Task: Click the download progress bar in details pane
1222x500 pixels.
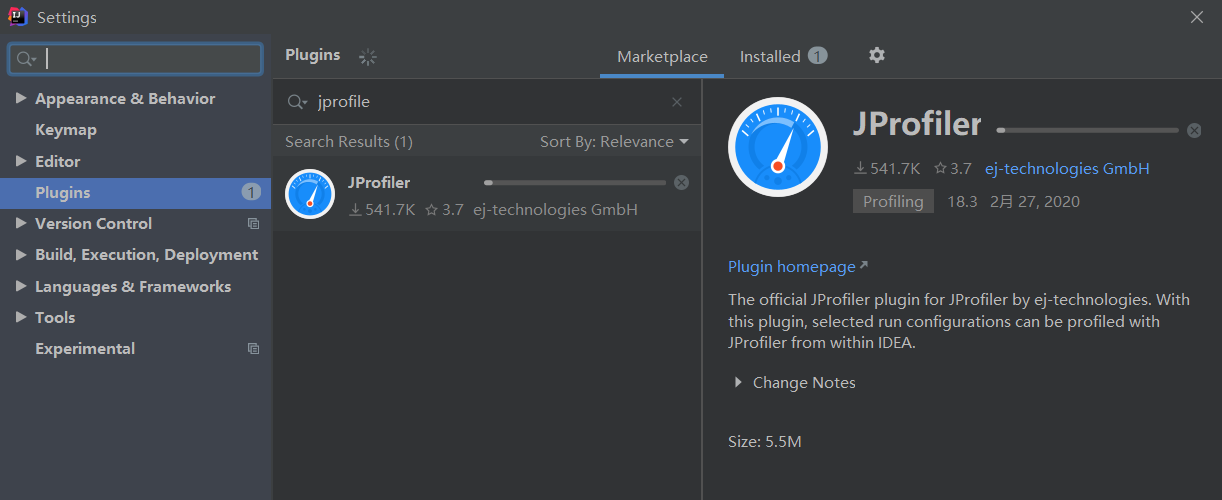Action: click(1088, 130)
